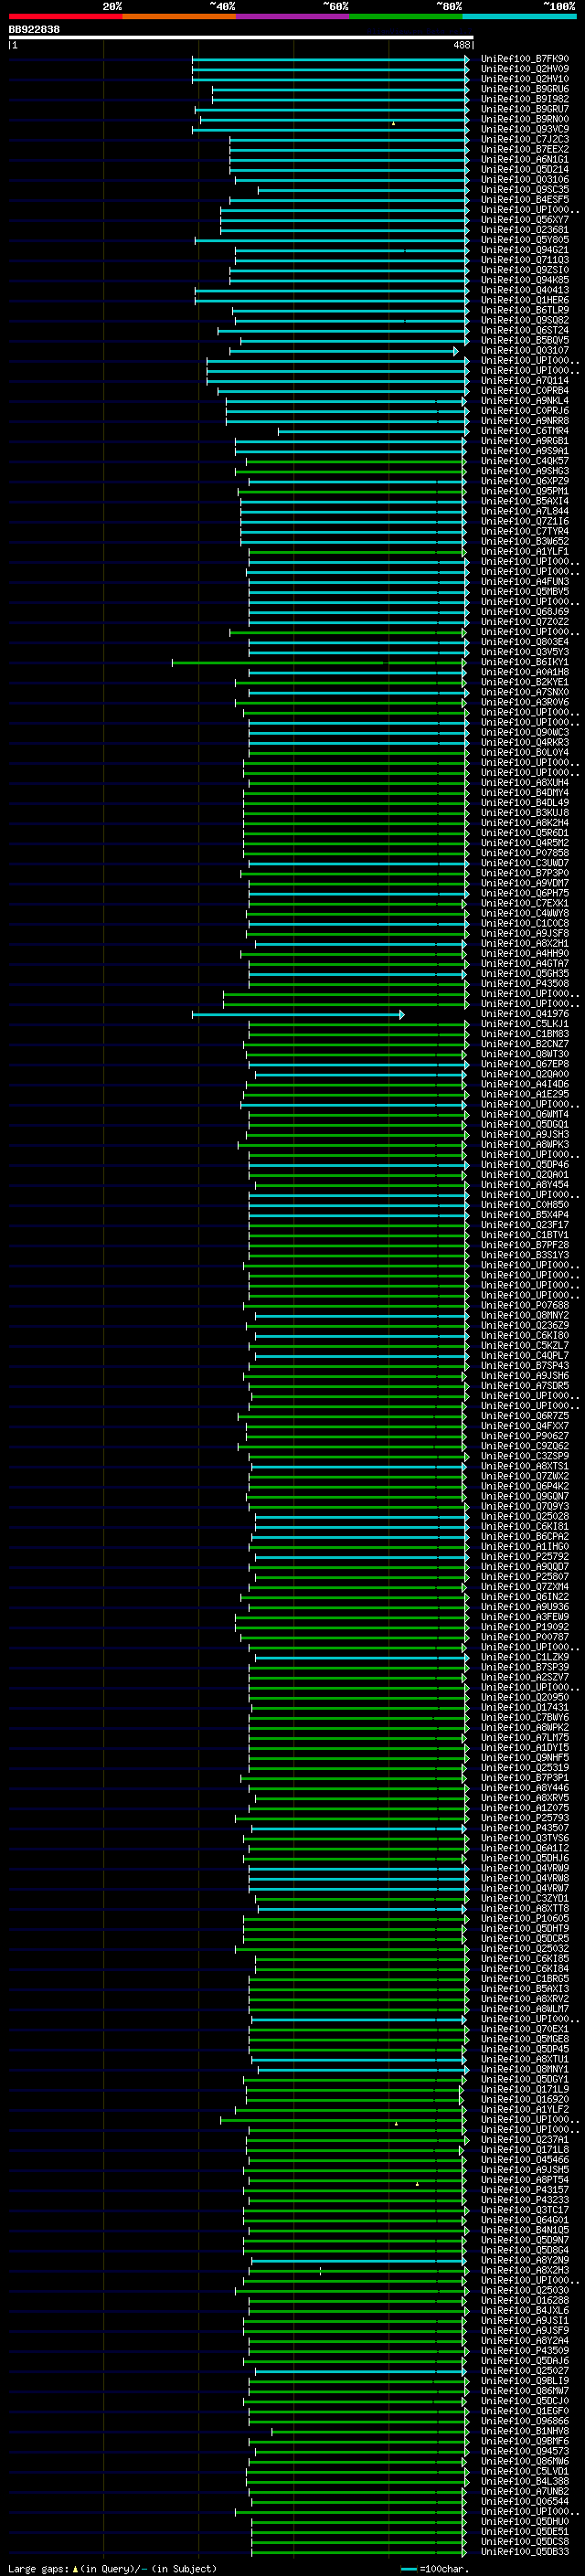
Task: Choose the UniRef100_C5LKJ1 label
Action: pyautogui.click(x=525, y=1024)
